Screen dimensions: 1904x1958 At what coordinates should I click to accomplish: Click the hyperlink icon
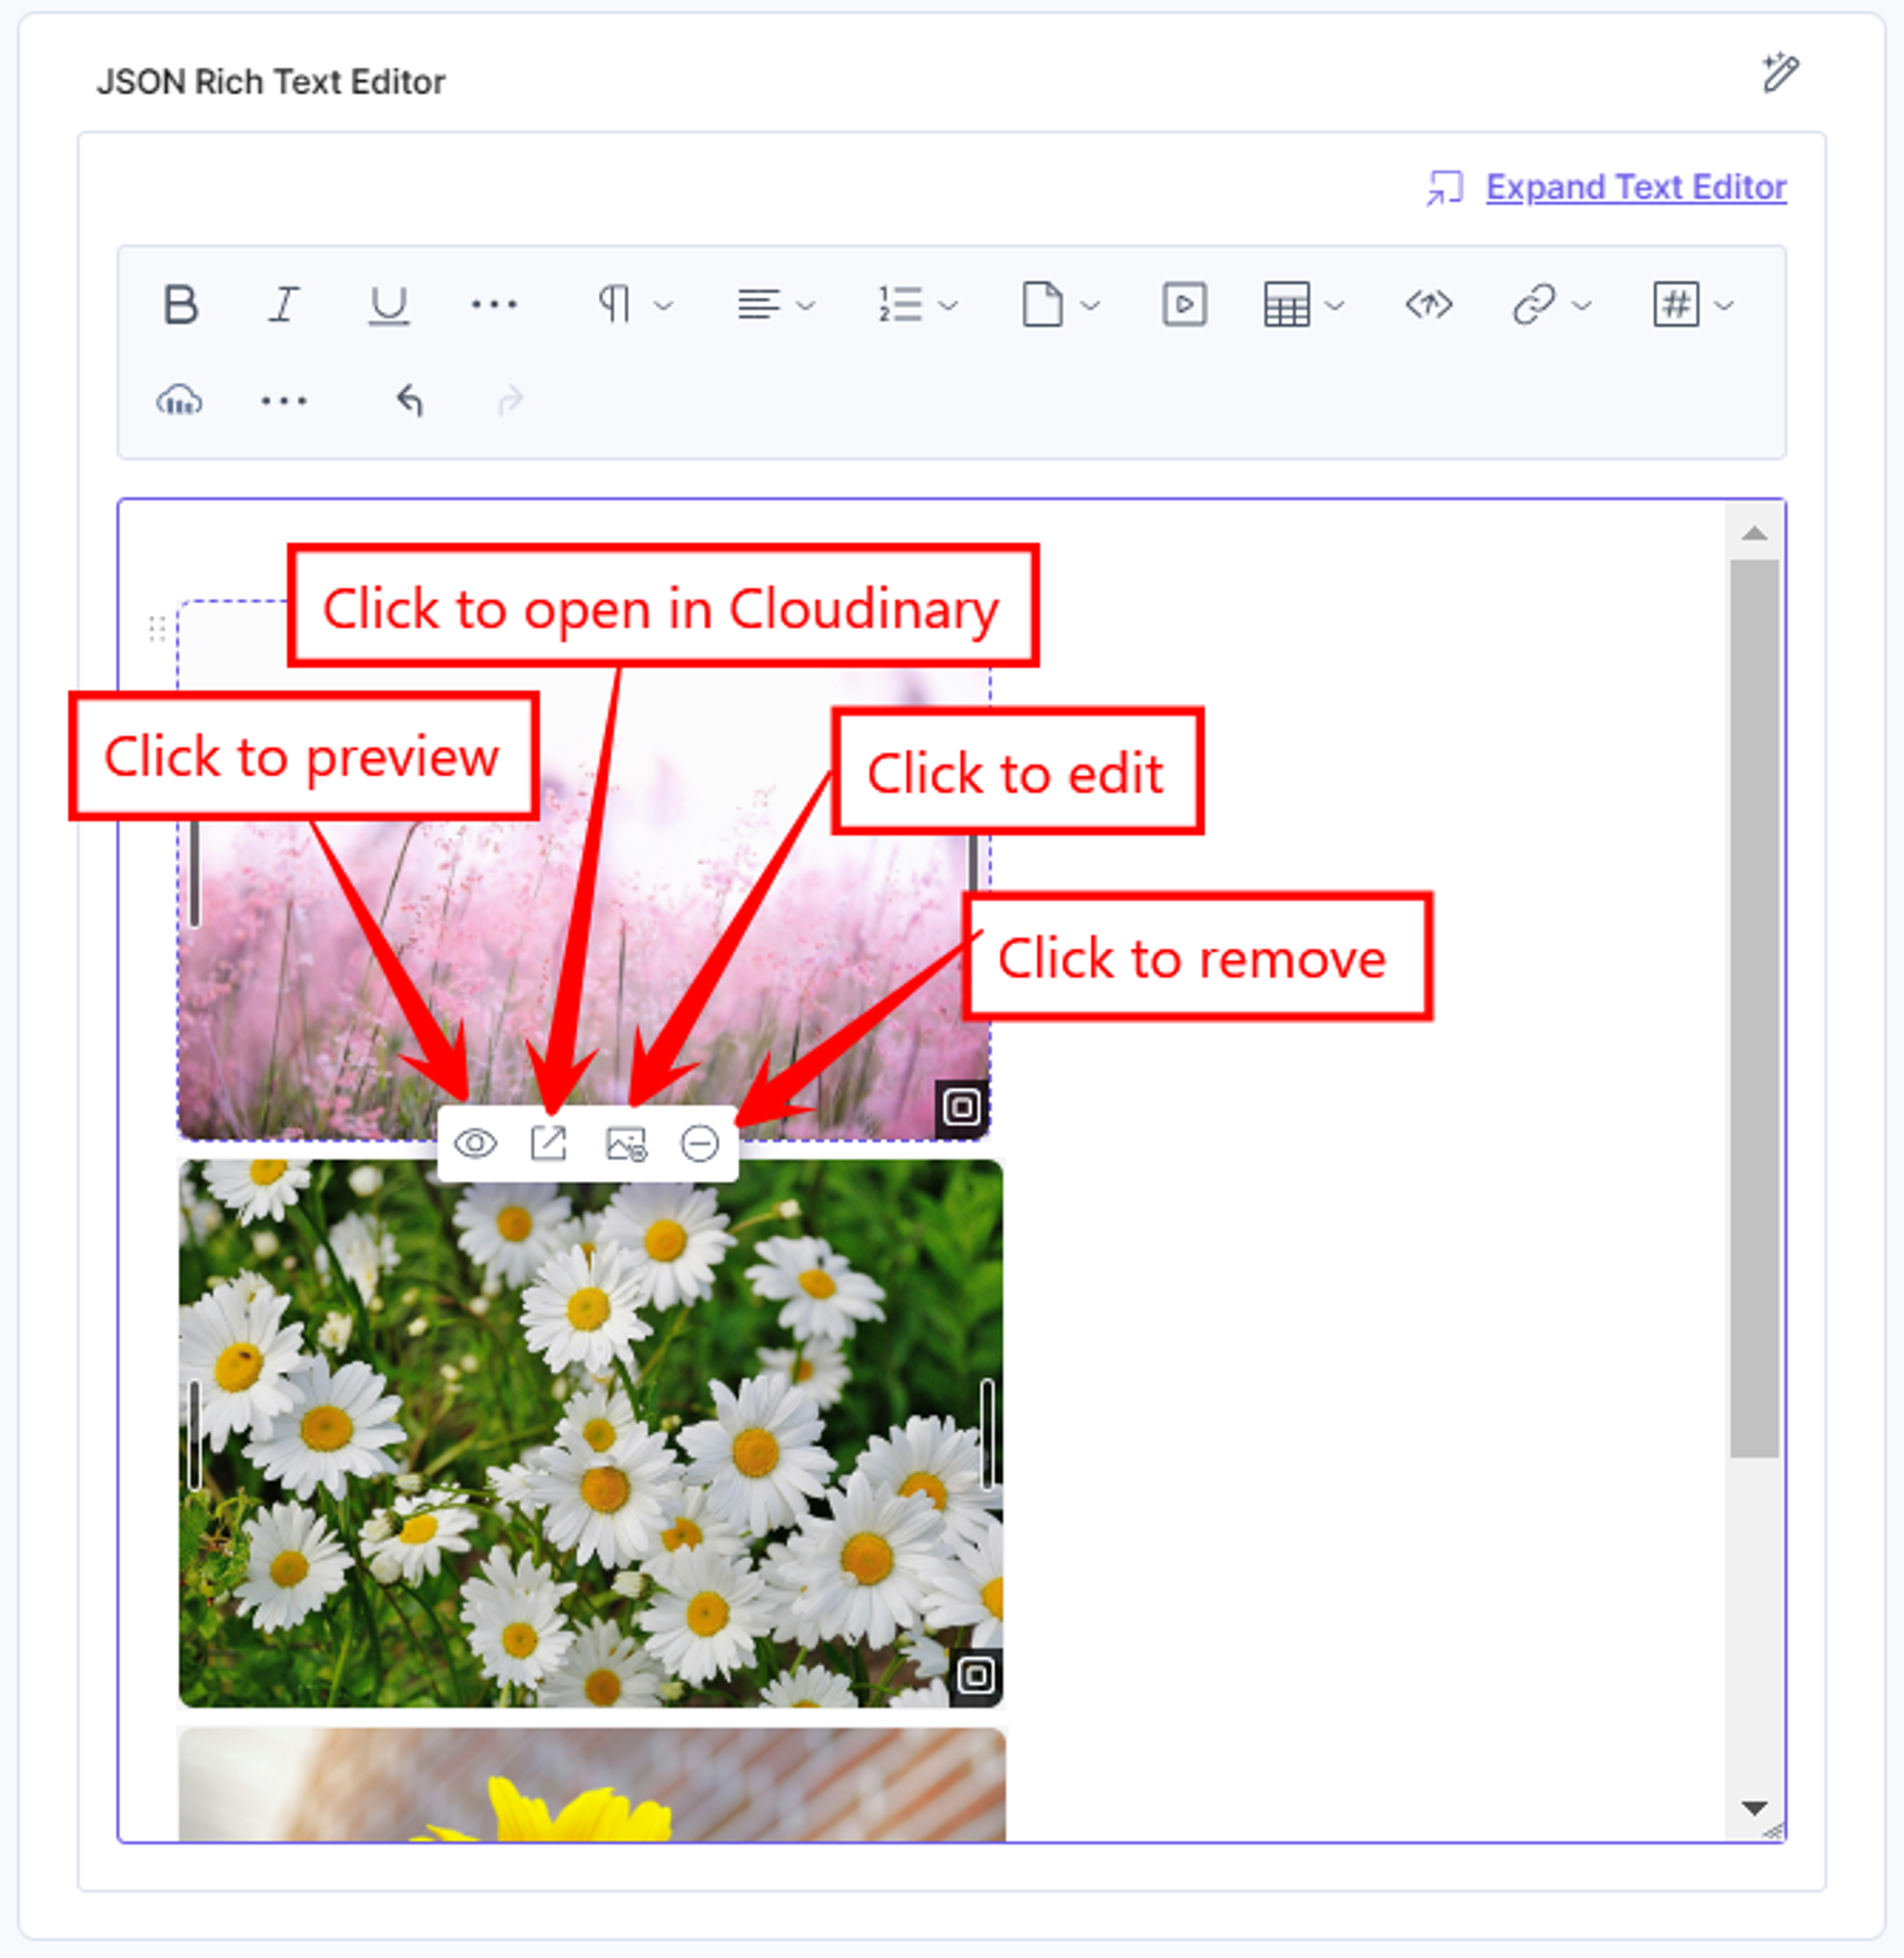pos(1534,304)
